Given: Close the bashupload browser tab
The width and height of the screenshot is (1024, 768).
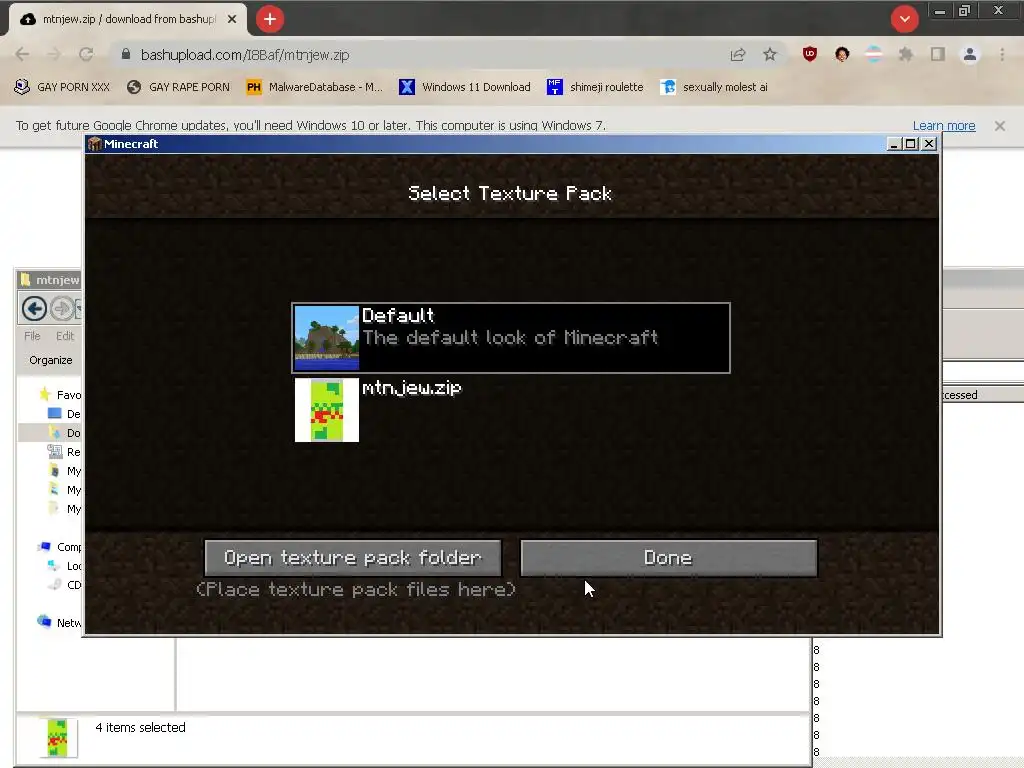Looking at the screenshot, I should (232, 19).
